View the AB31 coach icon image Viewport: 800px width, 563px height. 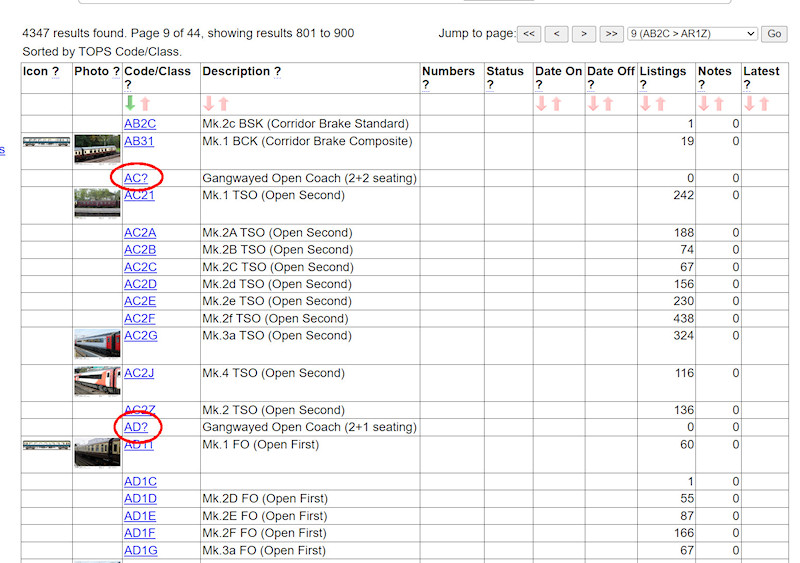point(47,142)
